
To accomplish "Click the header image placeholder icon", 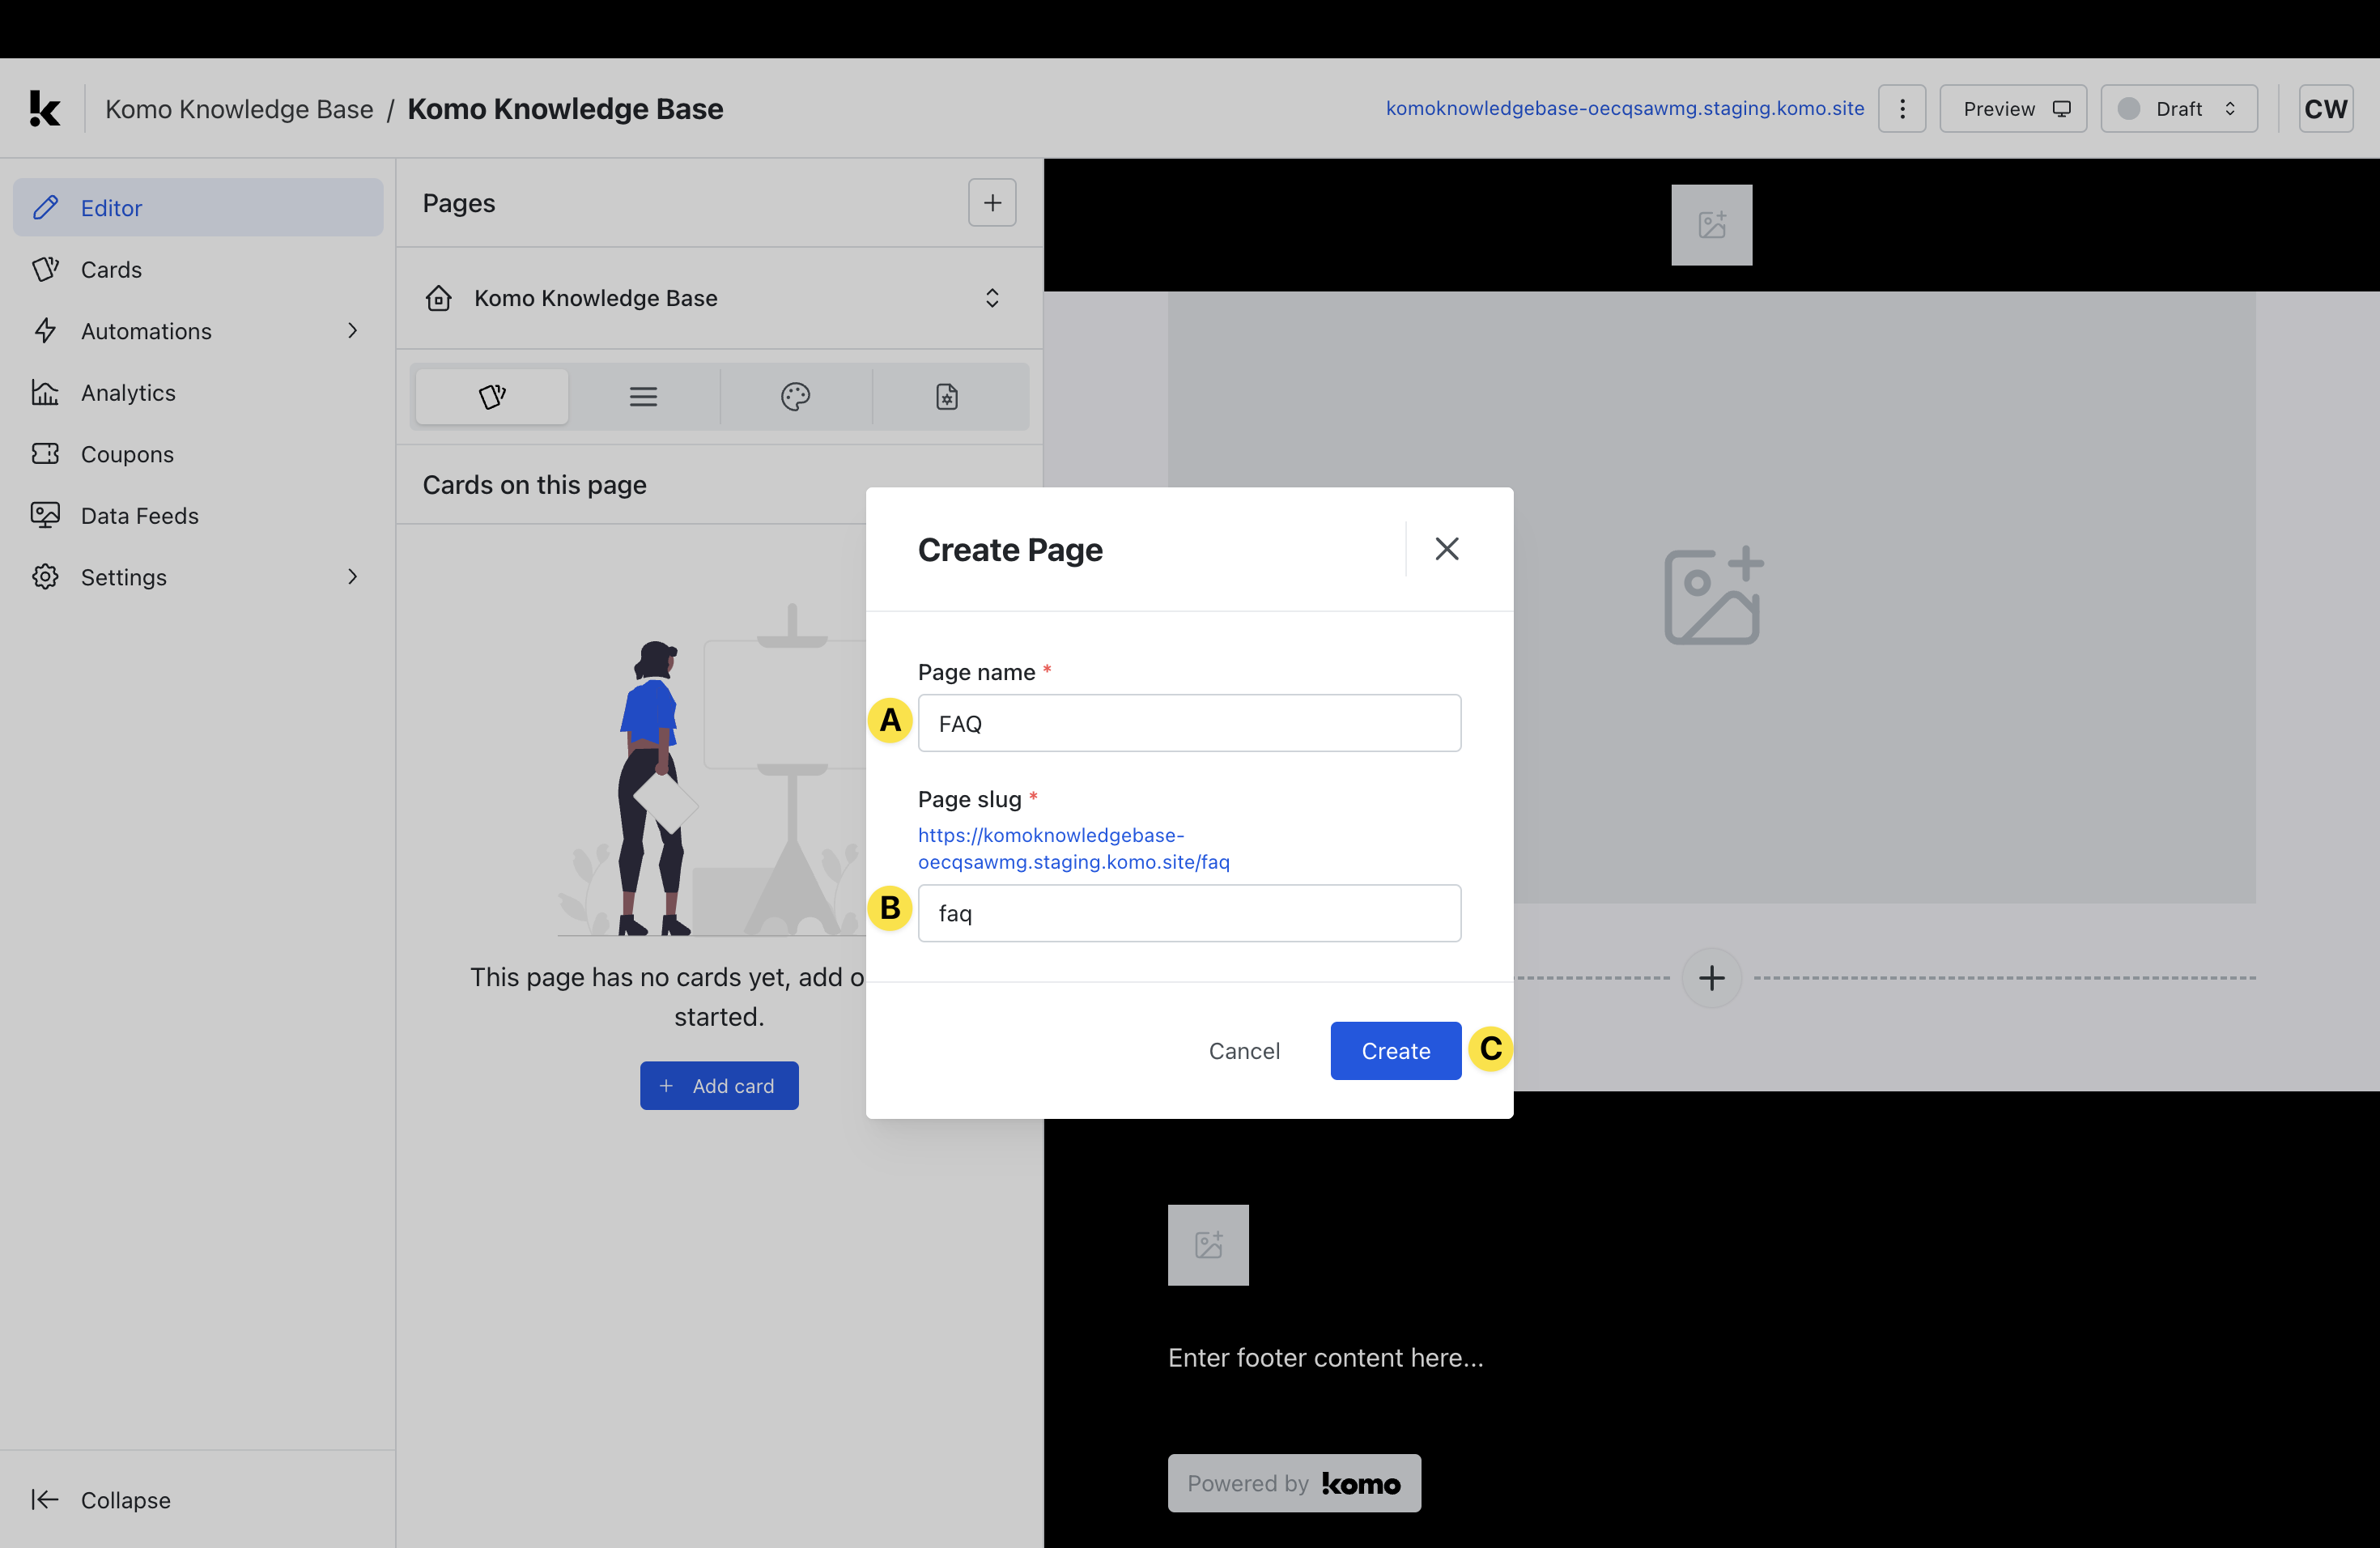I will pyautogui.click(x=1711, y=225).
